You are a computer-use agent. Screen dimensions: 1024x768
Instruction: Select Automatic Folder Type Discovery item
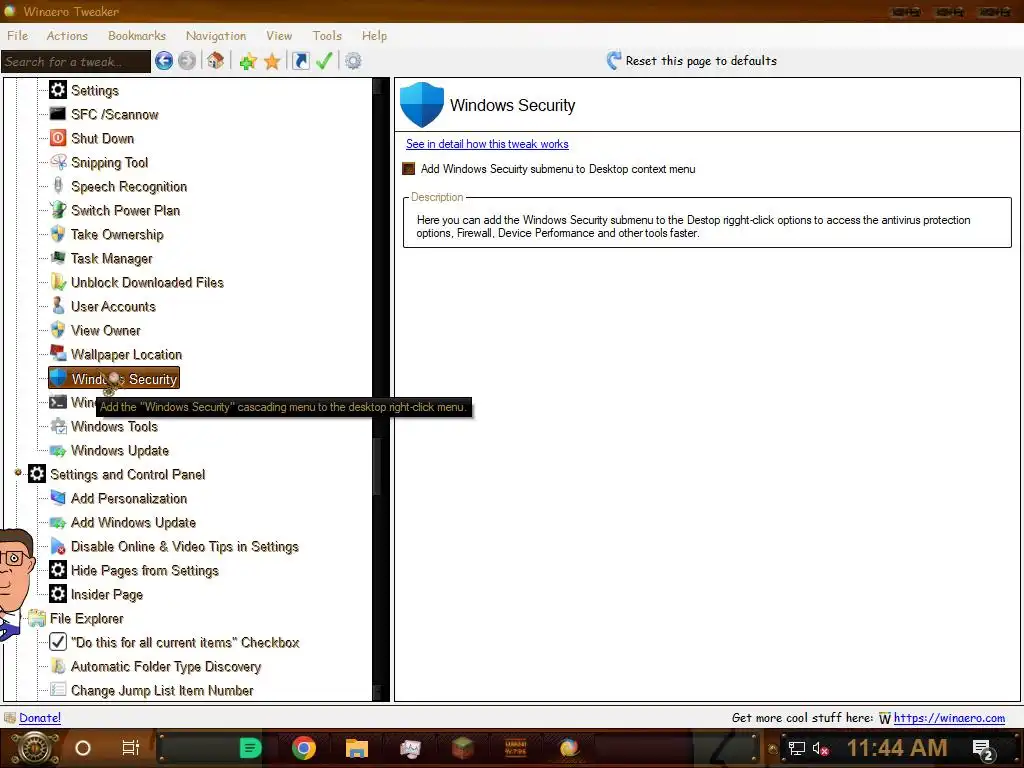(166, 666)
